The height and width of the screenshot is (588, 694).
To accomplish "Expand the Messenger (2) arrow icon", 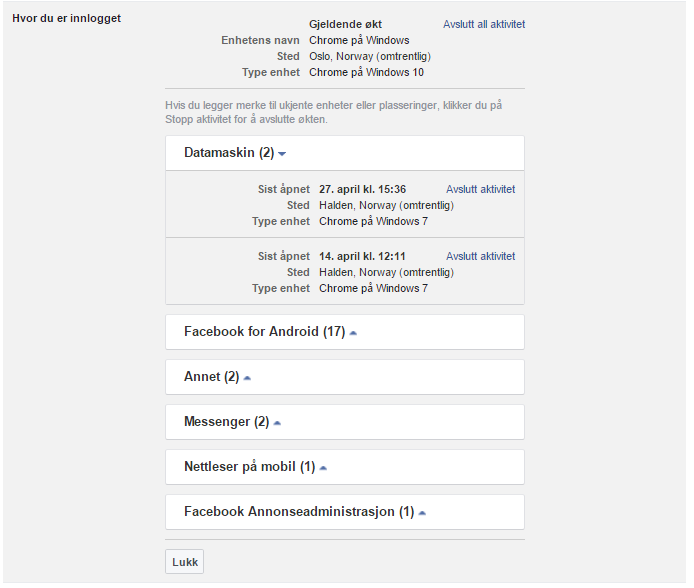I will tap(277, 423).
